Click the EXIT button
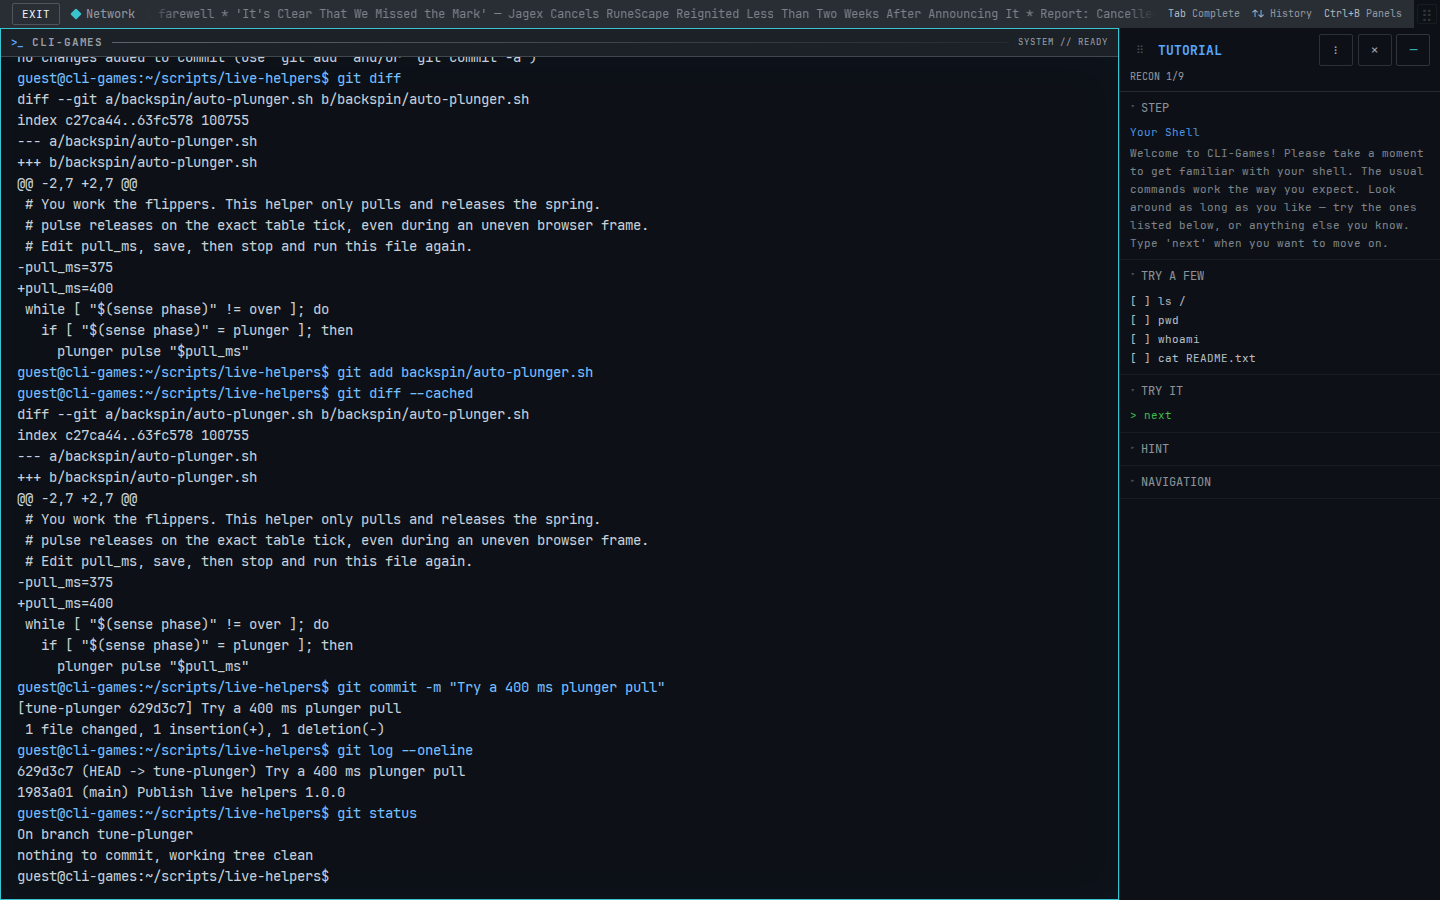Image resolution: width=1440 pixels, height=900 pixels. [x=36, y=14]
